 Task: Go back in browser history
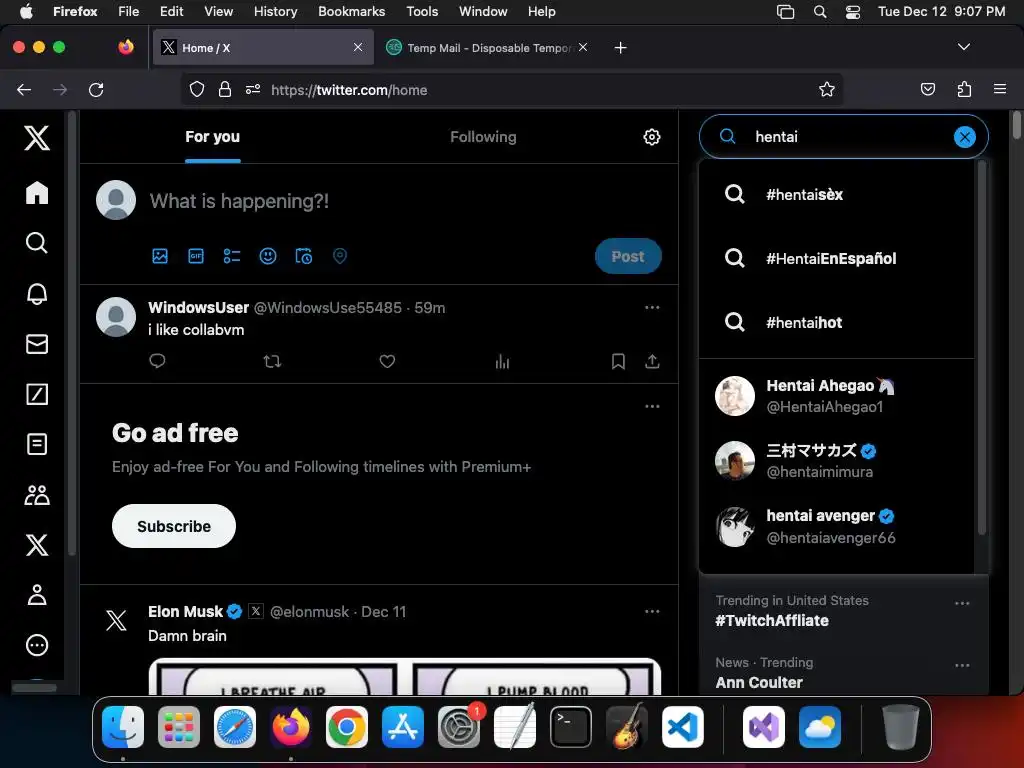coord(24,90)
